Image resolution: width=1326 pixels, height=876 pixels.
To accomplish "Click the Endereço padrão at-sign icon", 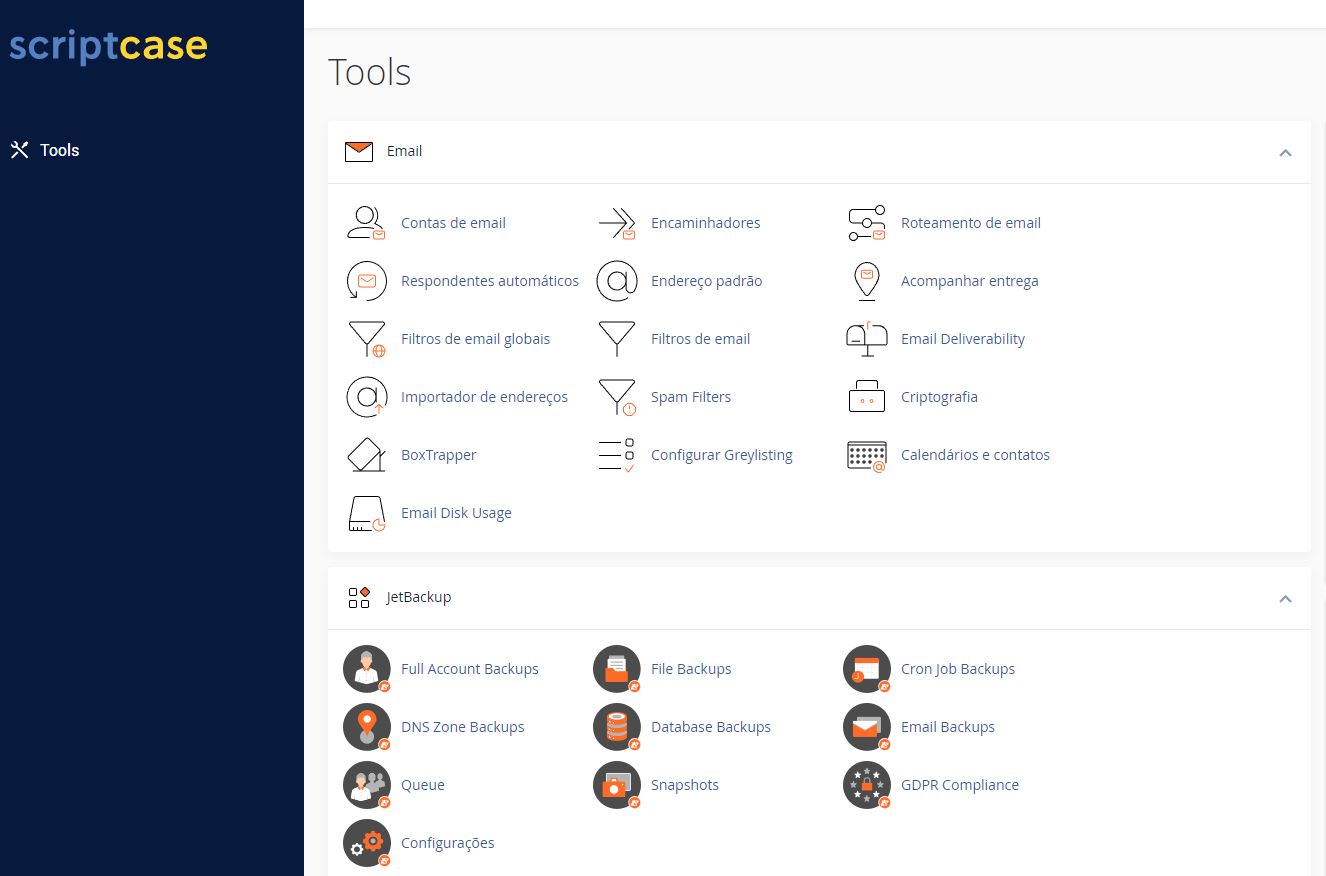I will click(616, 281).
